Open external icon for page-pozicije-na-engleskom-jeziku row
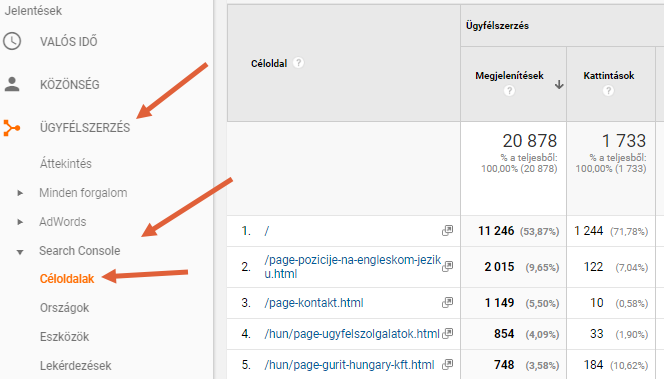664x379 pixels. [447, 266]
